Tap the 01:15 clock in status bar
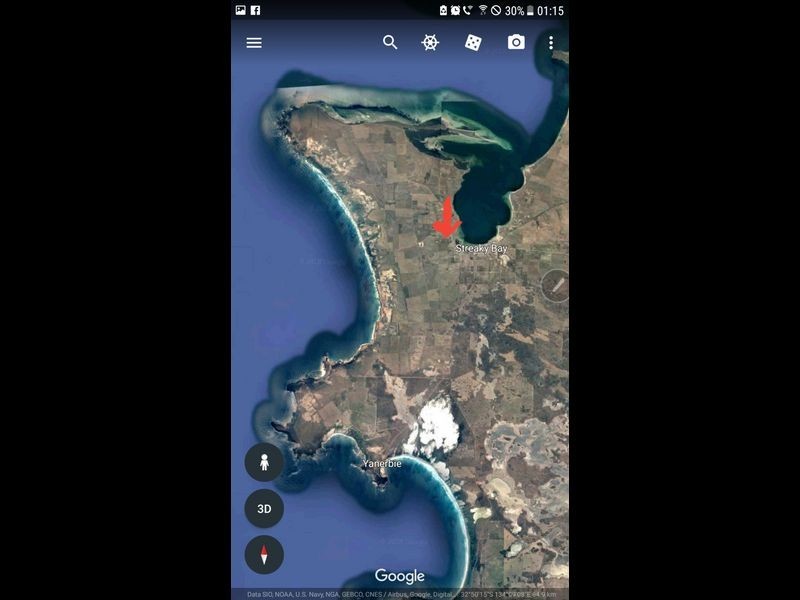This screenshot has width=800, height=600. (550, 11)
